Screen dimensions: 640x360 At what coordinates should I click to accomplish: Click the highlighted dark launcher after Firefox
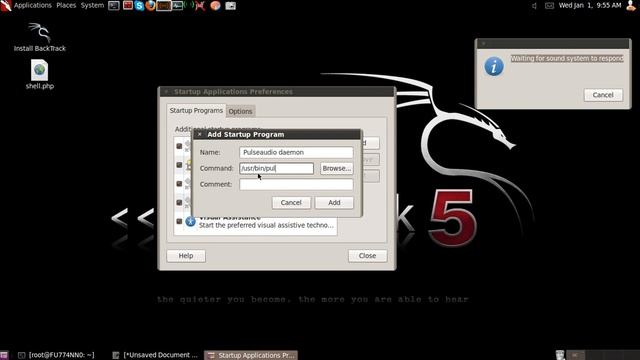point(164,6)
